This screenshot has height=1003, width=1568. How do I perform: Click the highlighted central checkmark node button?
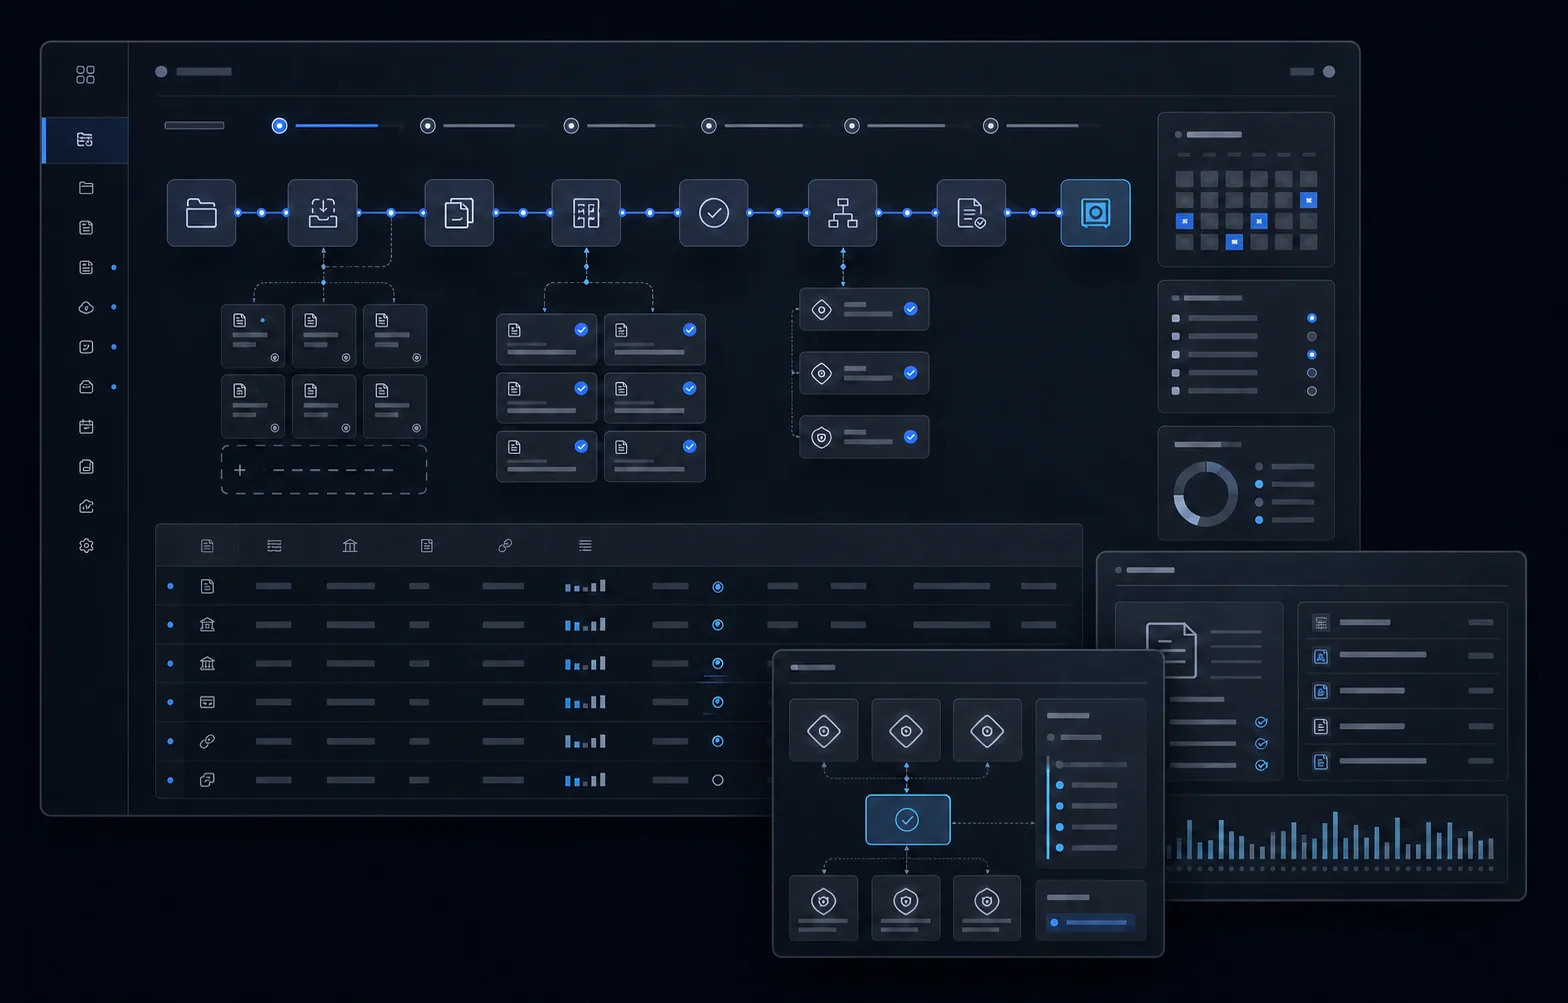(x=908, y=820)
